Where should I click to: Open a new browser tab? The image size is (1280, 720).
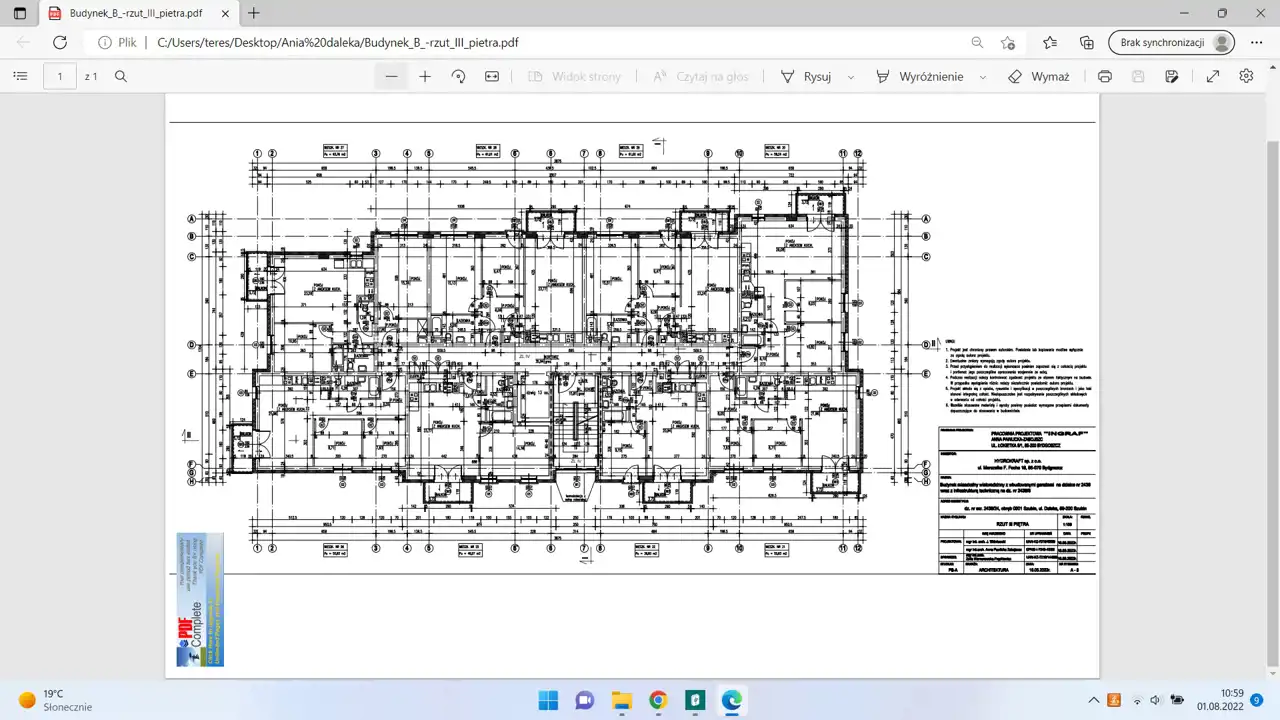pyautogui.click(x=254, y=13)
